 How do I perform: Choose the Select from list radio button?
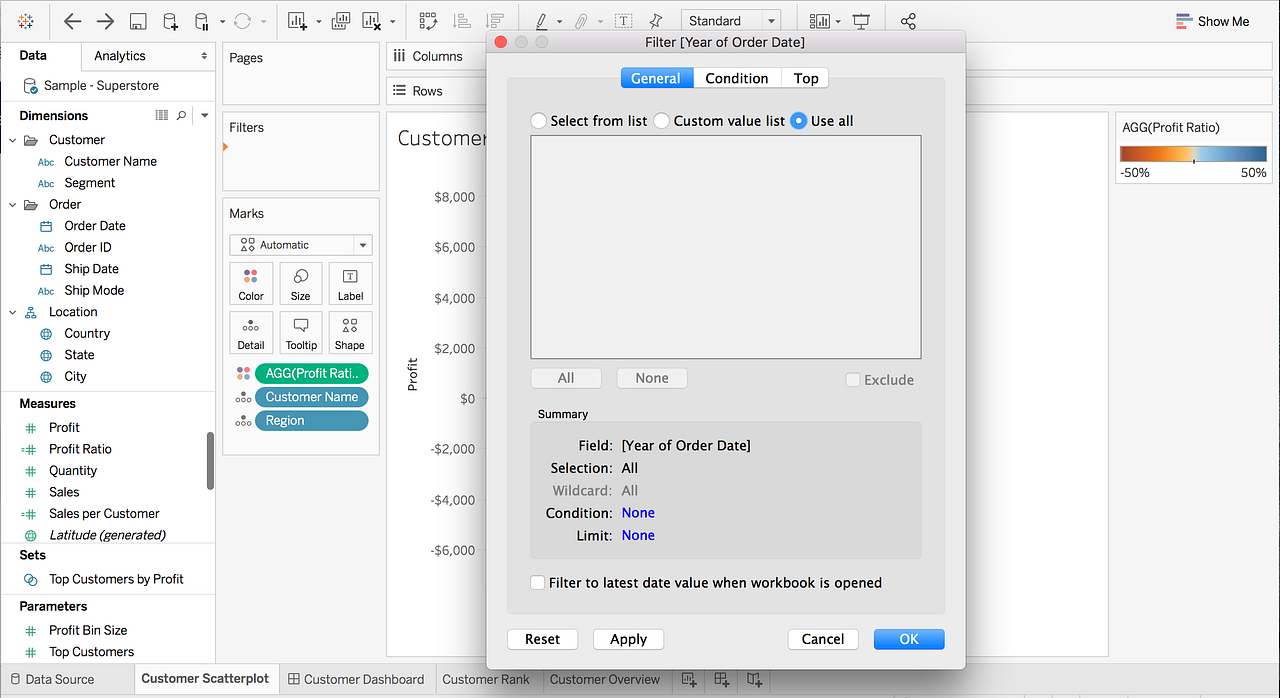point(539,121)
